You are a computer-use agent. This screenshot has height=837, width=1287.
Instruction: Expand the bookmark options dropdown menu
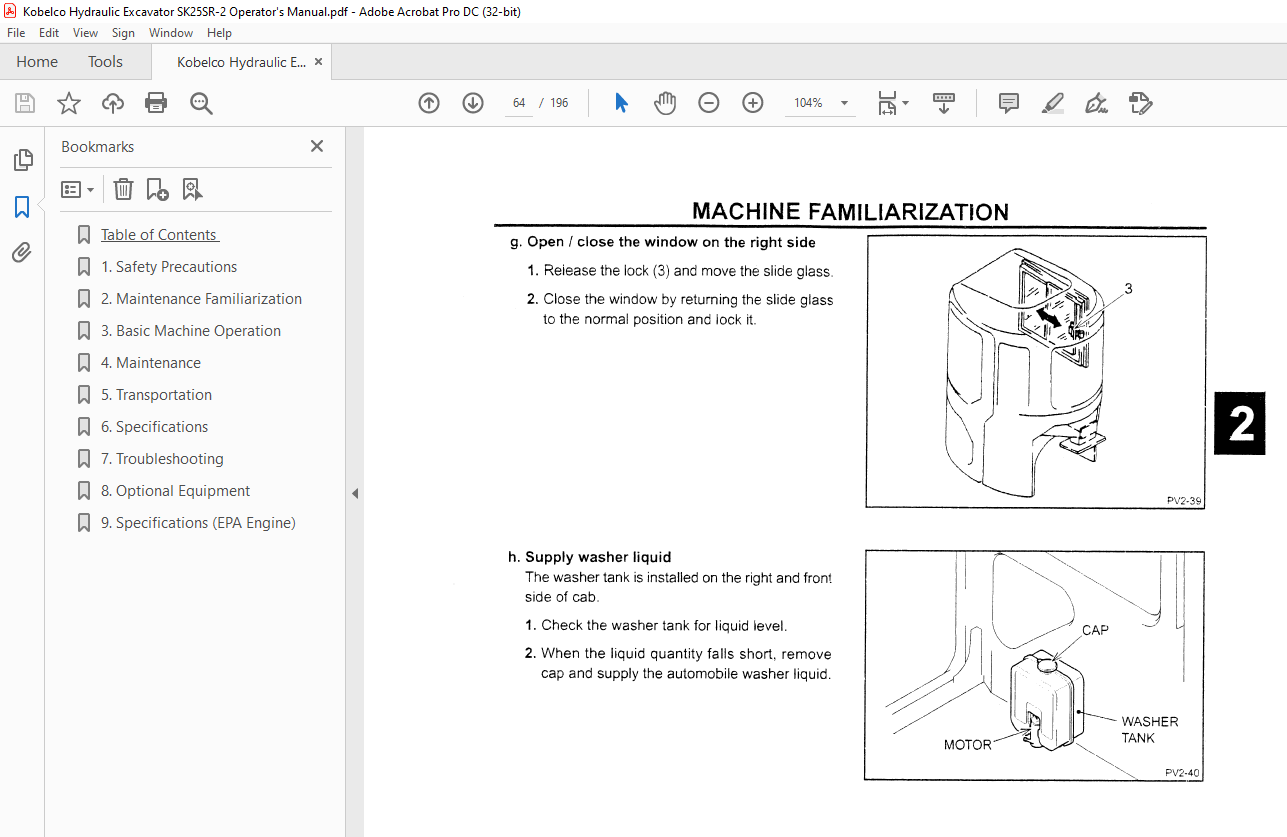click(x=78, y=189)
